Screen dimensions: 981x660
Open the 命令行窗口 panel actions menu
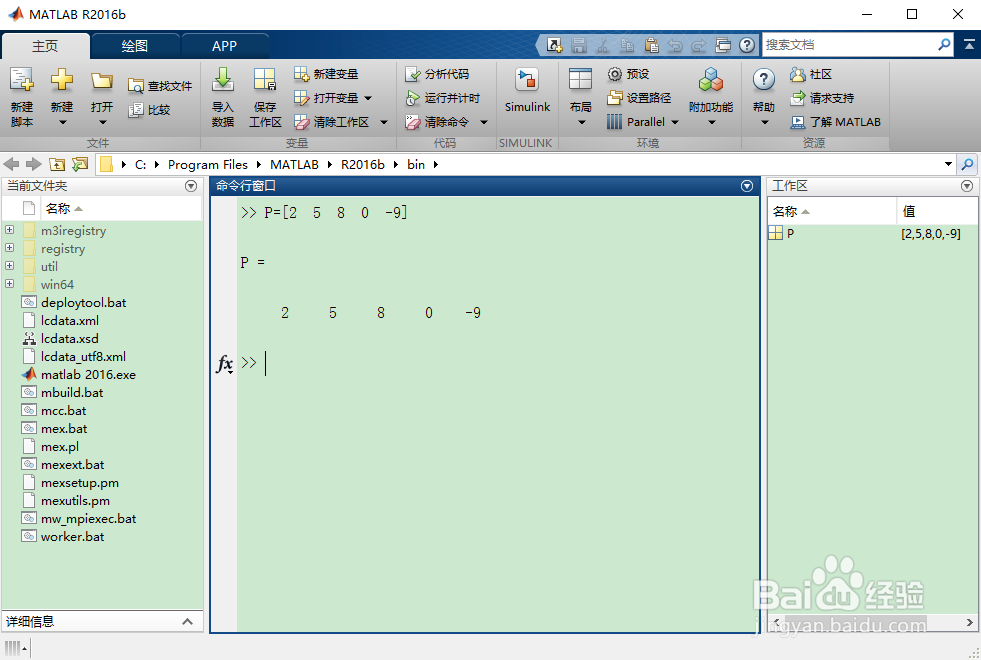[746, 186]
